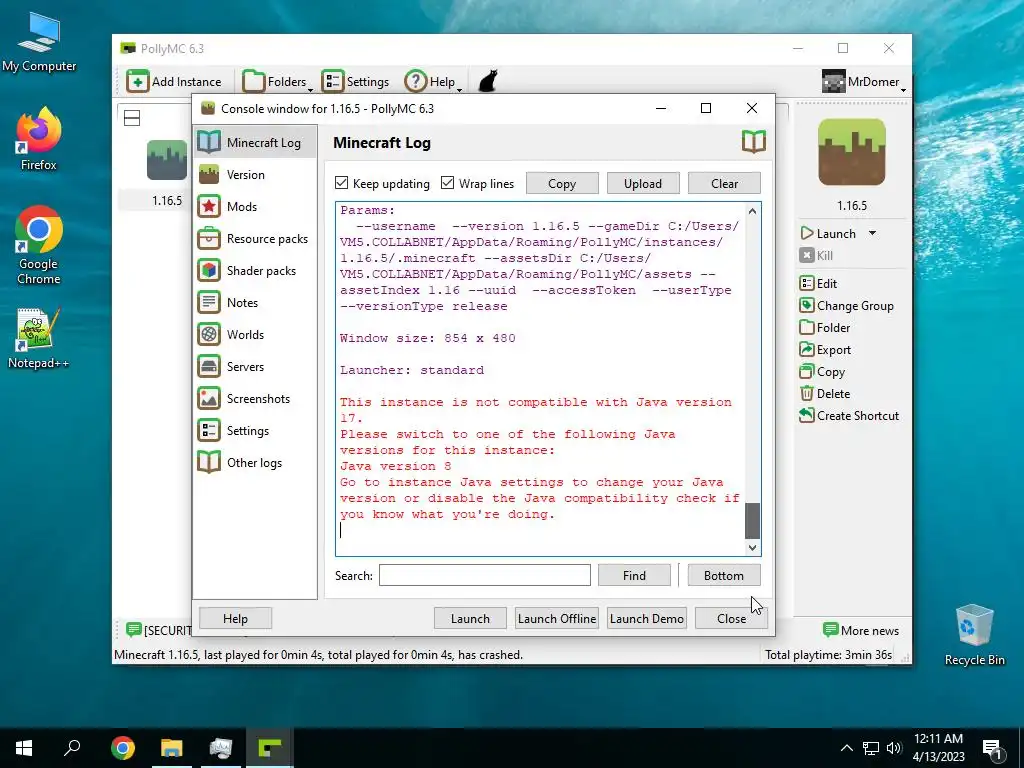Click the log scrollbar down arrow
Screen dimensions: 1024x768
pos(752,548)
